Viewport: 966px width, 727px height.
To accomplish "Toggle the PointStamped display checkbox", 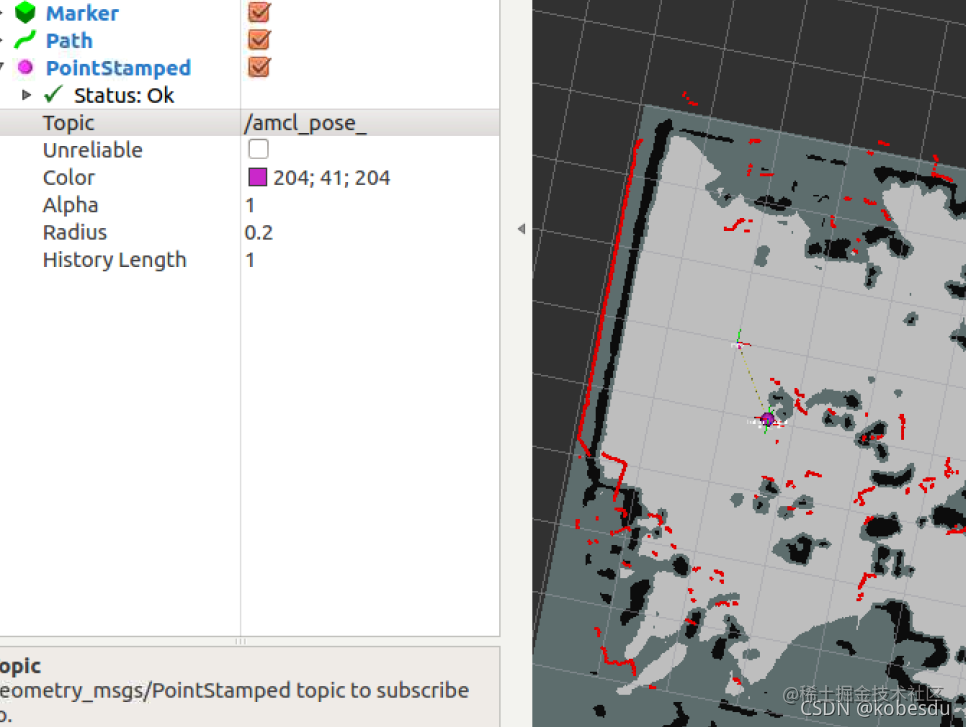I will [x=259, y=67].
